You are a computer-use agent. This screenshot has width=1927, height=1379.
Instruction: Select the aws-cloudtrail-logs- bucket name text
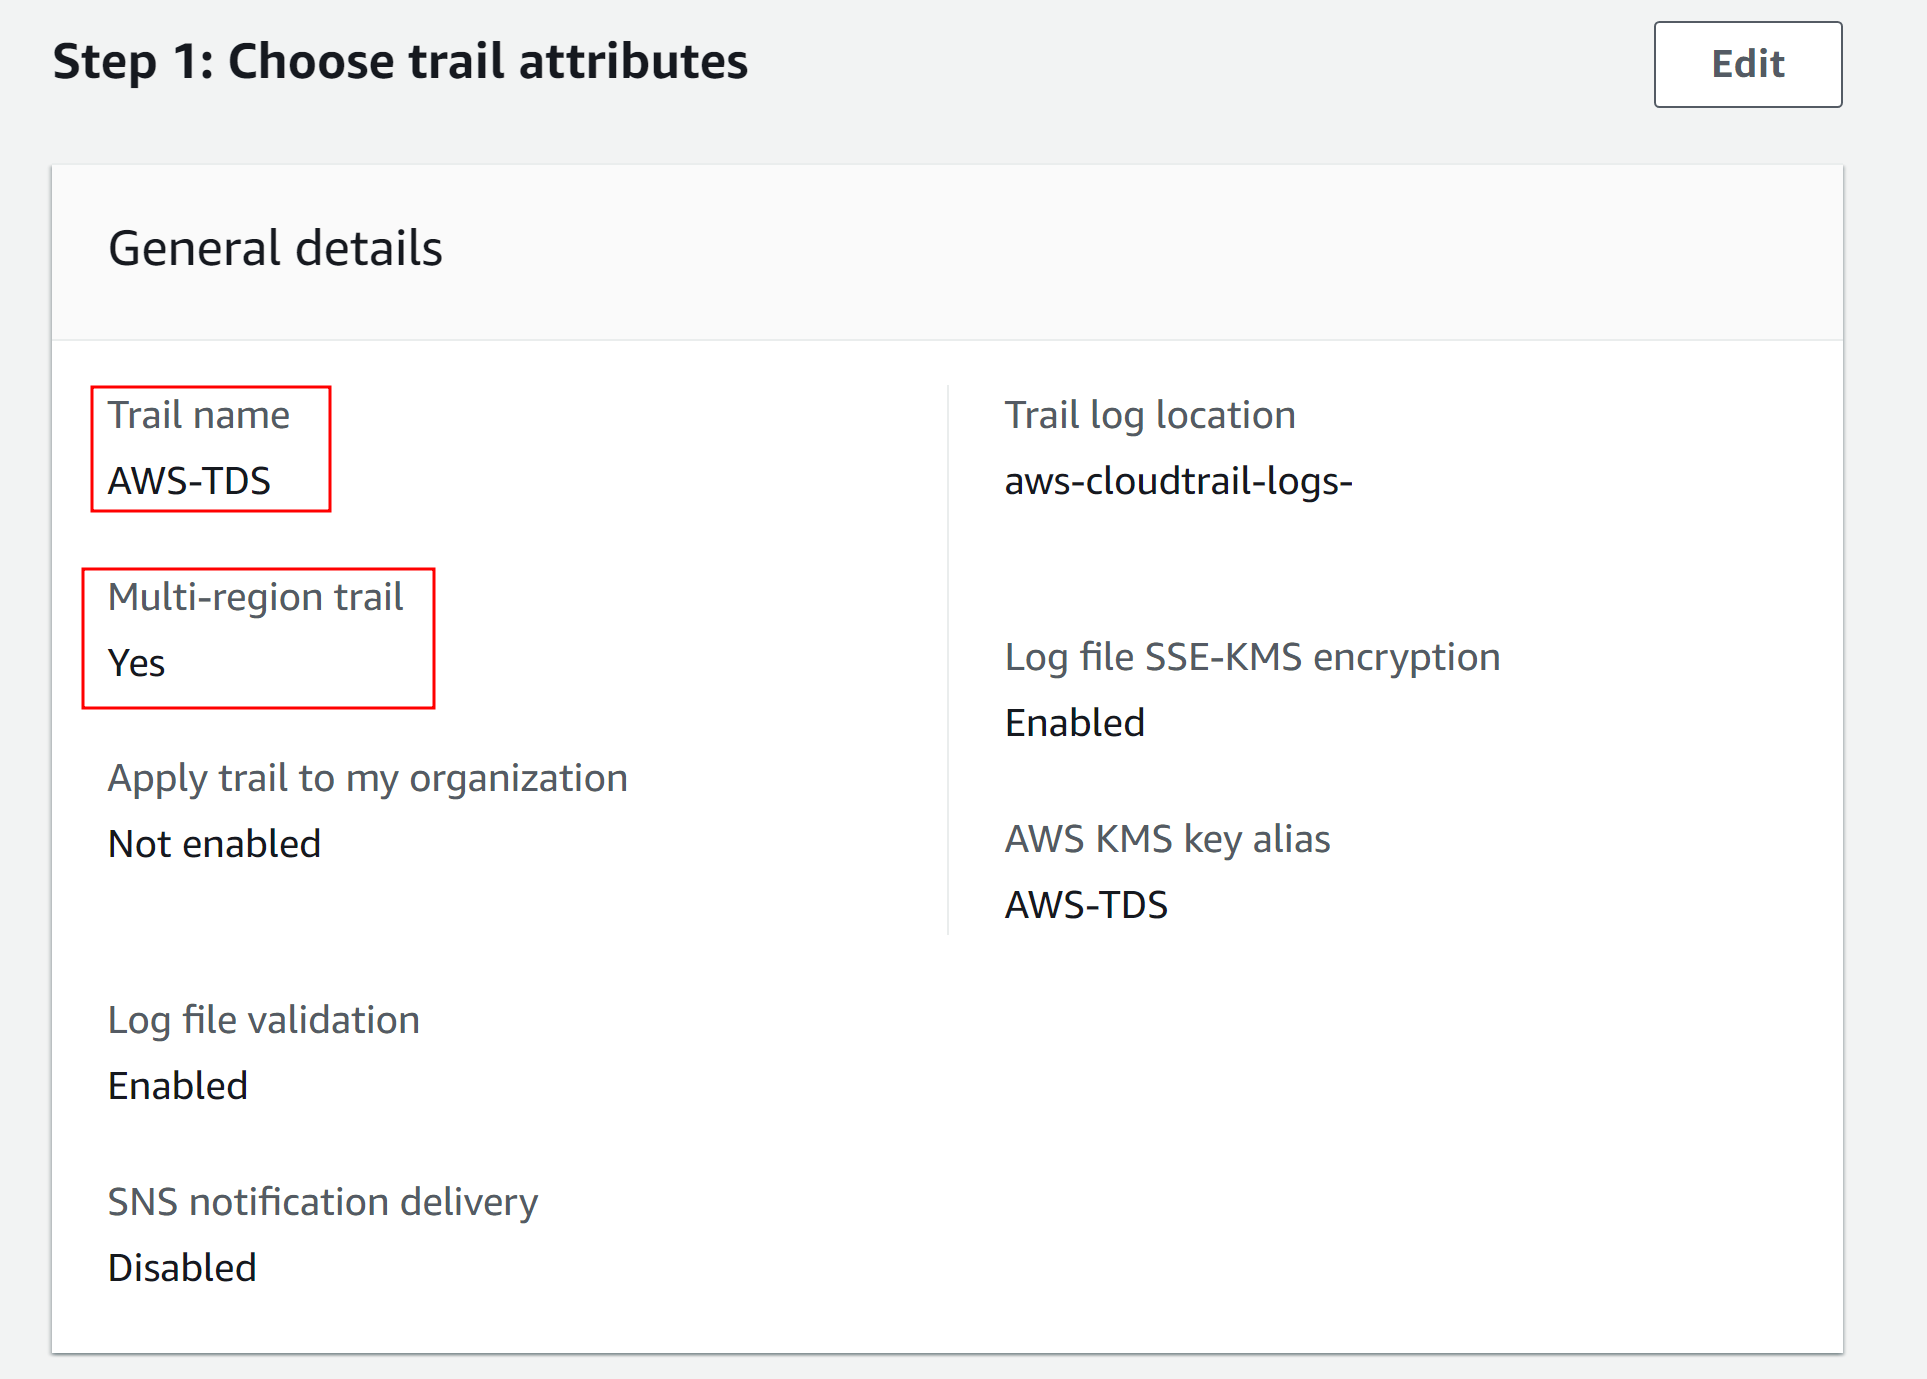(x=1178, y=481)
